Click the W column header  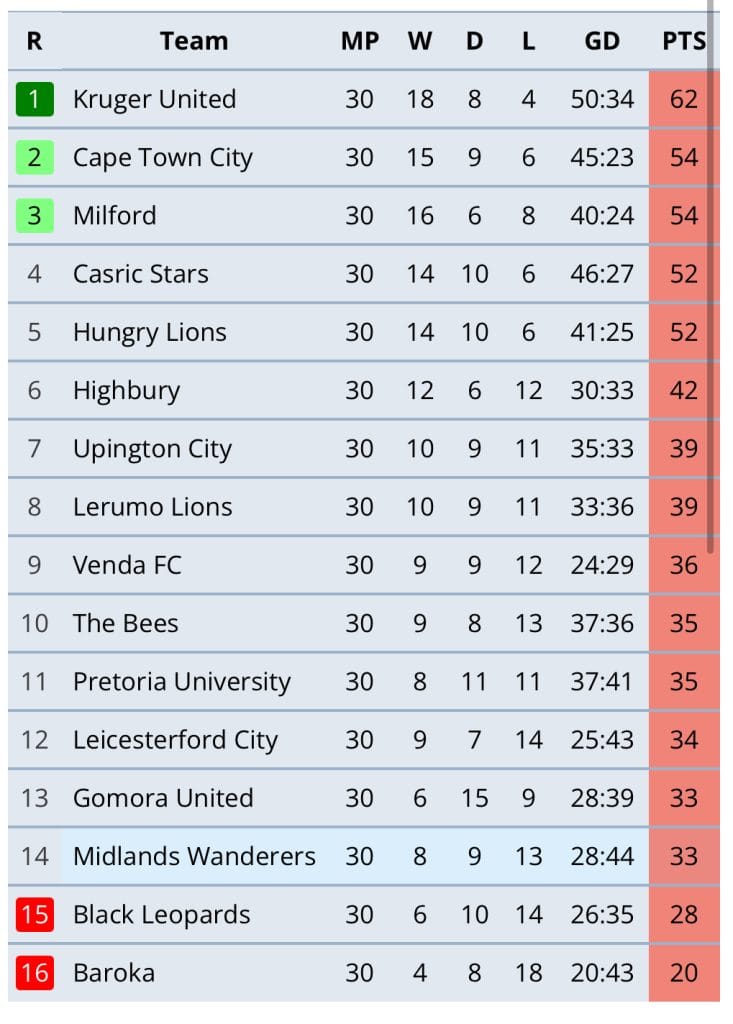coord(419,41)
